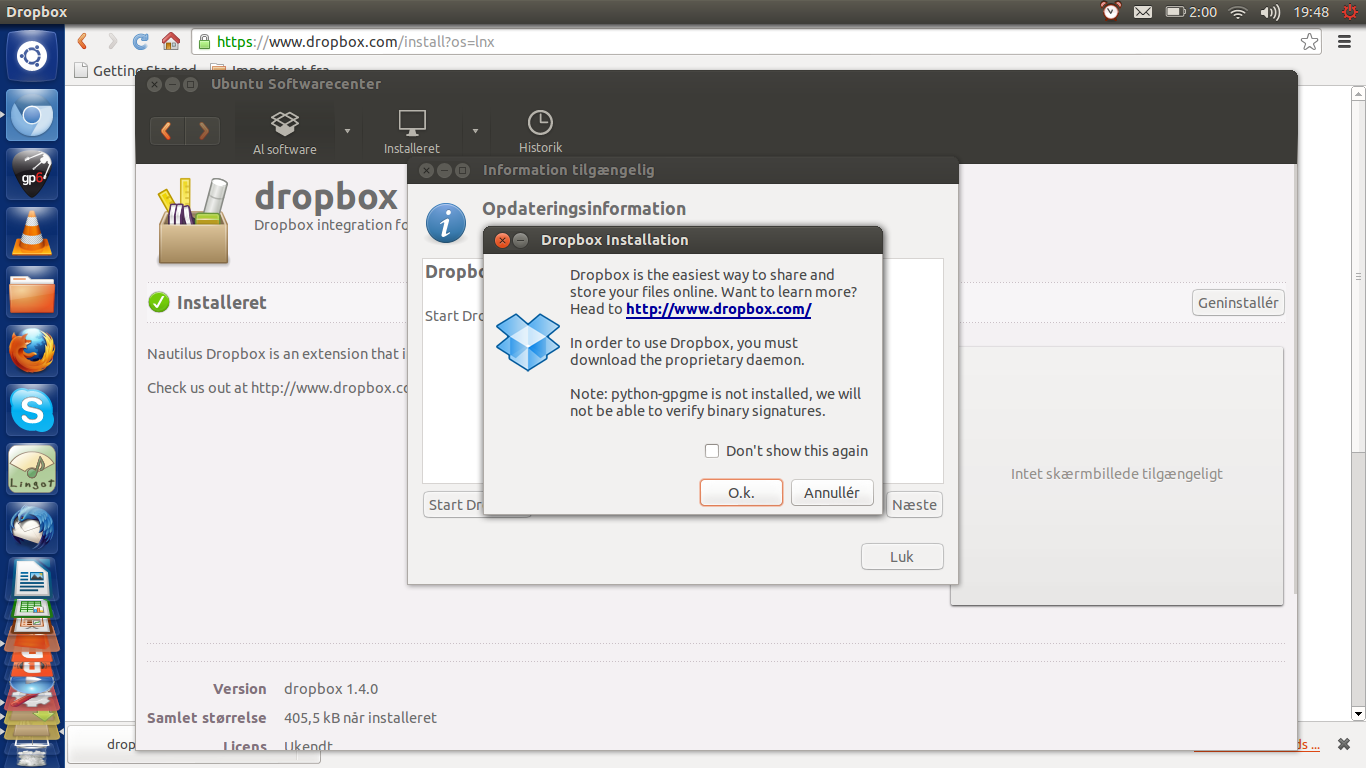The height and width of the screenshot is (768, 1366).
Task: Launch Firefox from the launcher
Action: coord(32,351)
